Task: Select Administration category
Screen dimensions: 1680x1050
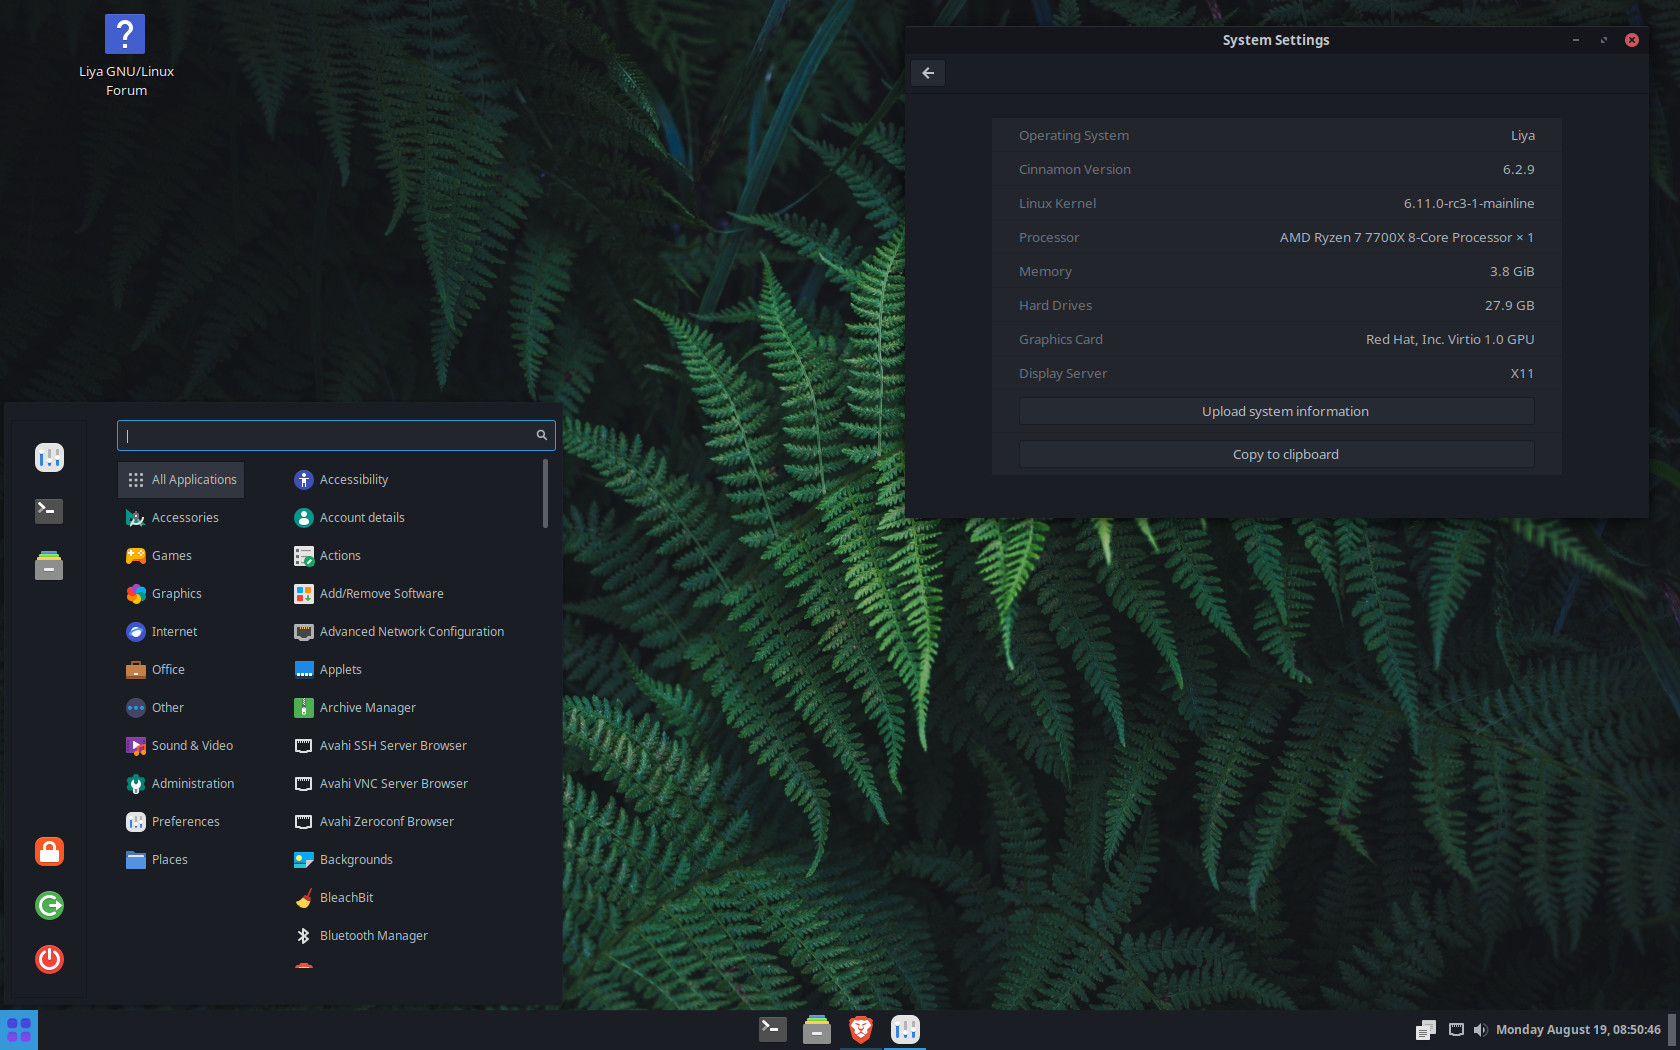Action: click(x=180, y=784)
